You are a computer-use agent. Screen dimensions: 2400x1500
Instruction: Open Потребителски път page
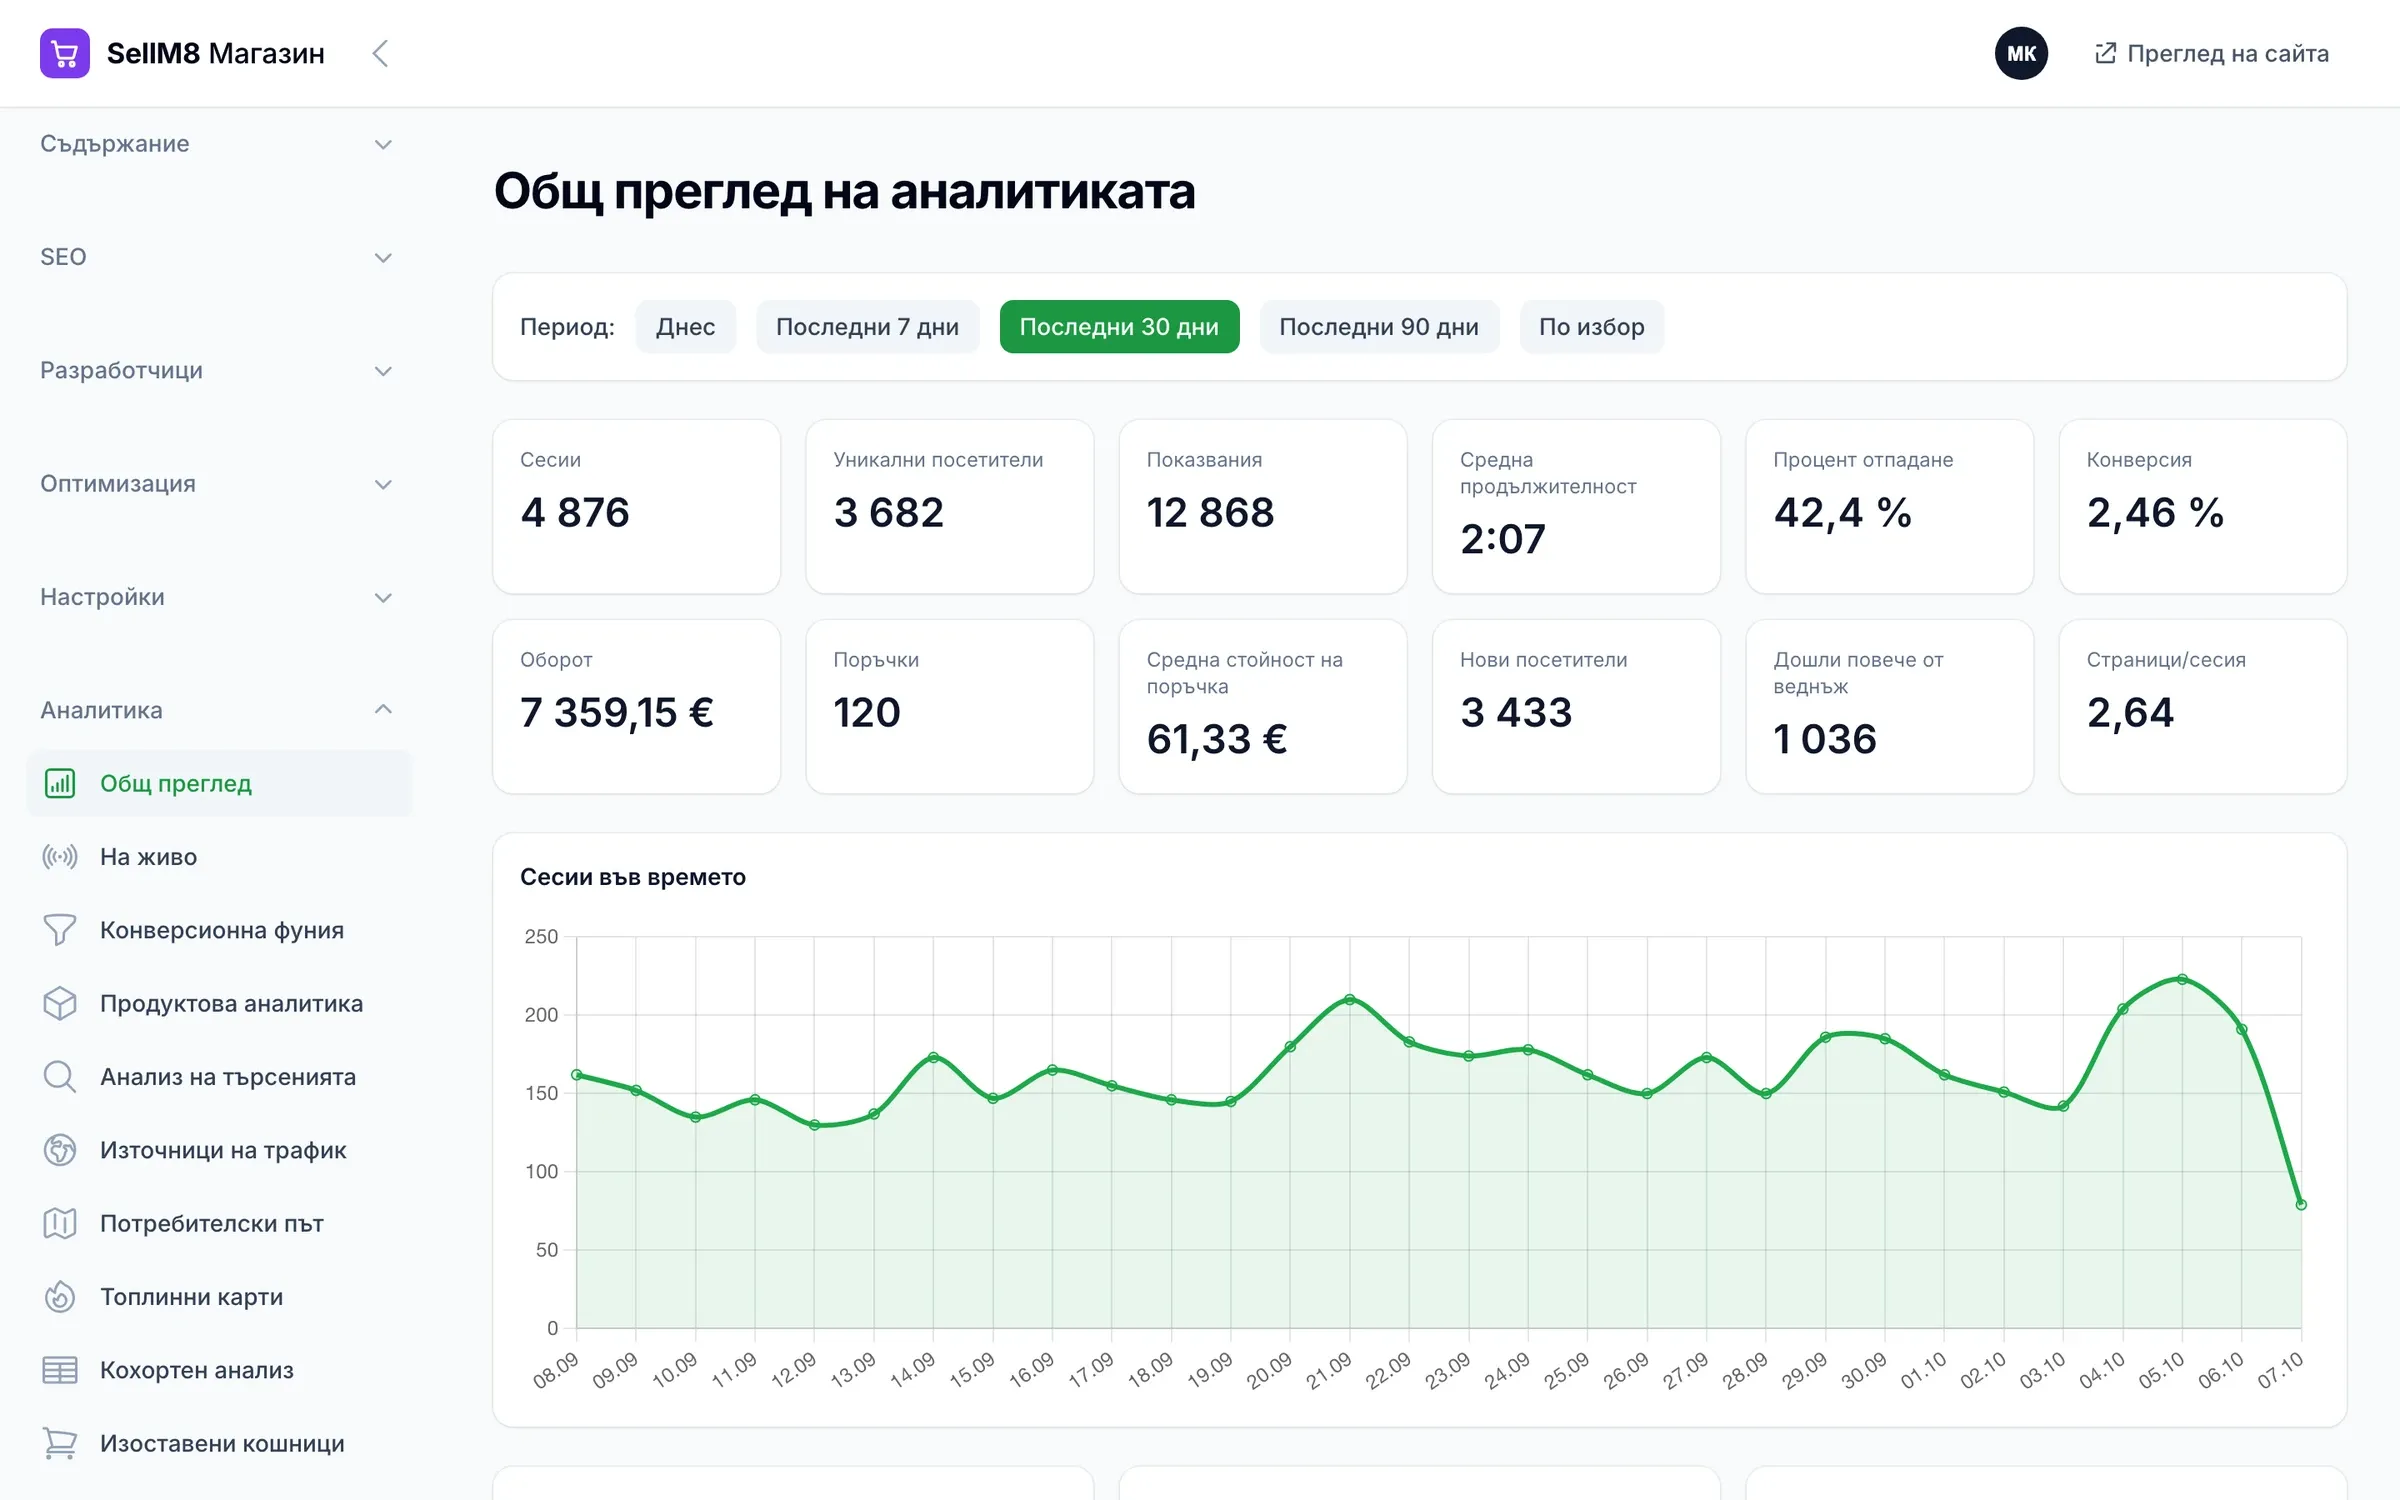219,1223
